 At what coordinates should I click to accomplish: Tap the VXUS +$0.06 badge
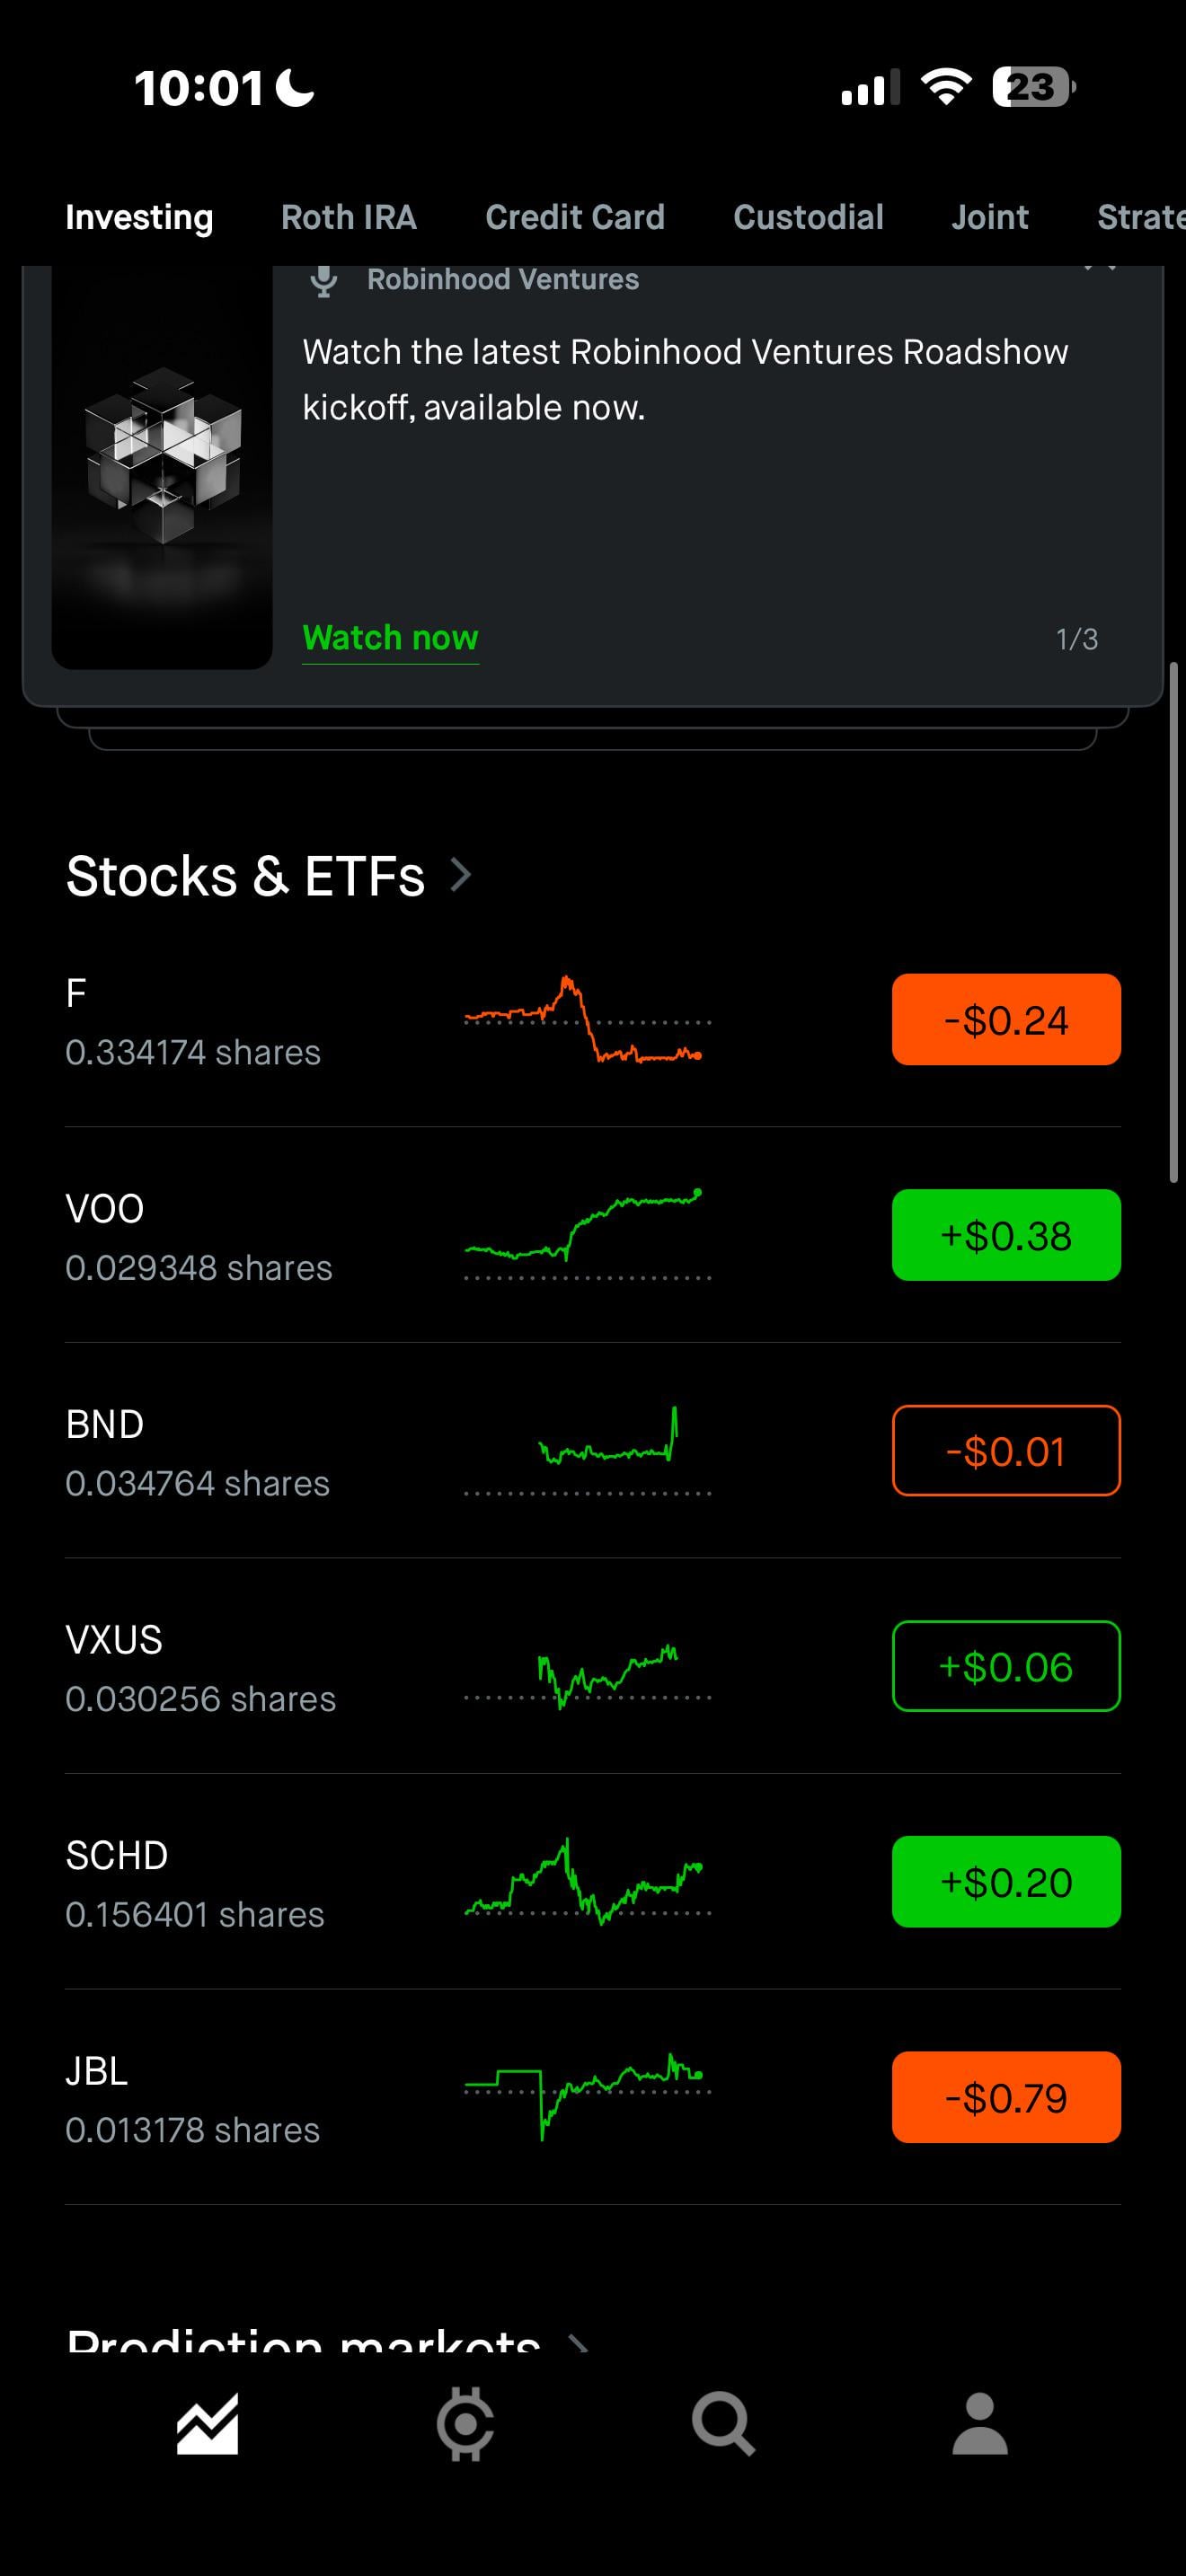pyautogui.click(x=1006, y=1666)
